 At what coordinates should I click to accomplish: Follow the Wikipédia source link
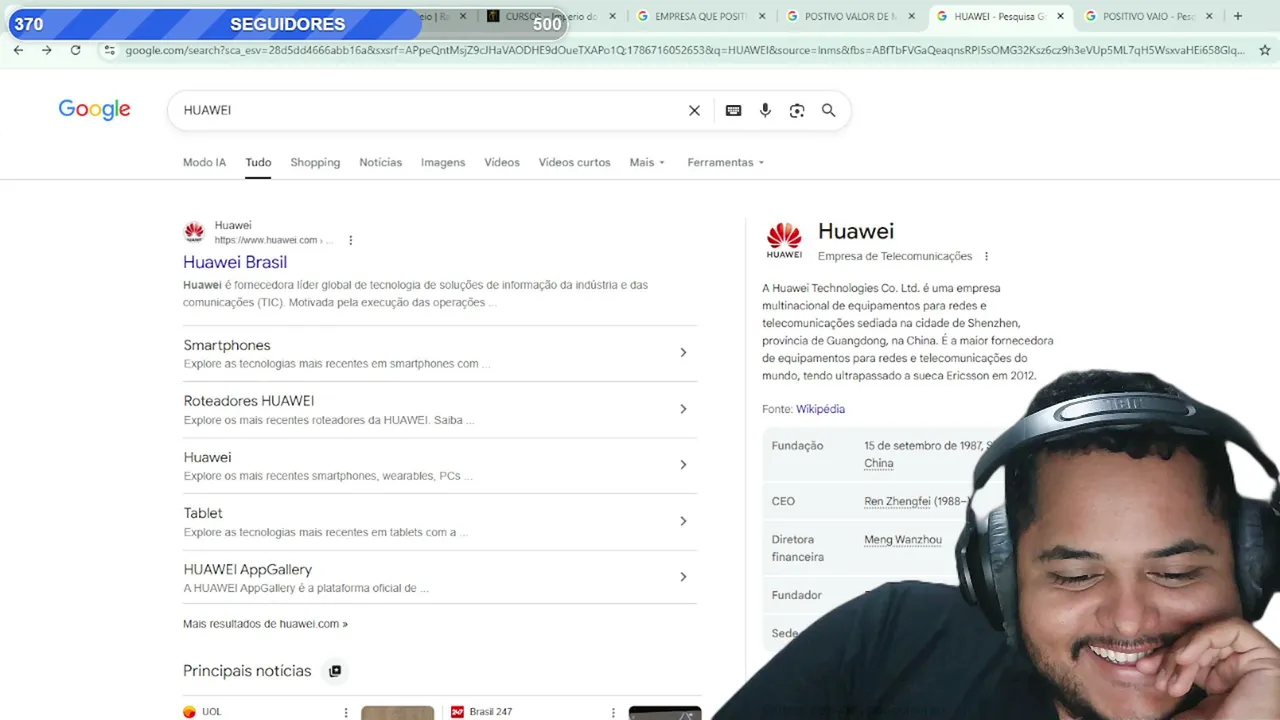point(820,409)
